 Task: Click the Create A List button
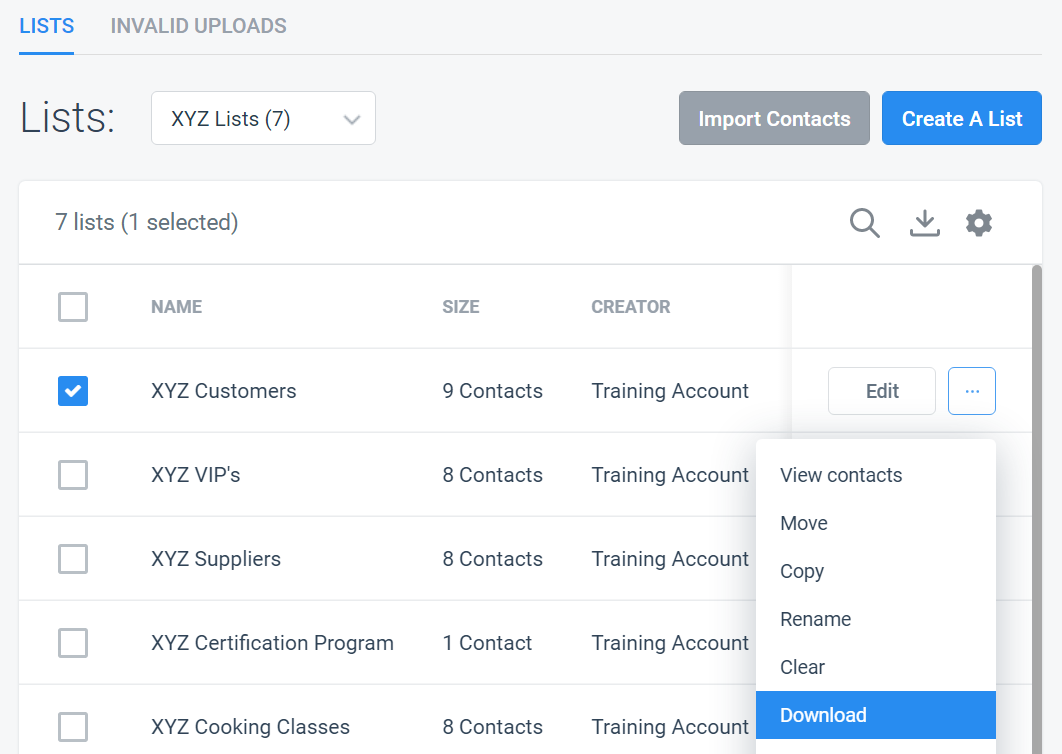coord(962,119)
